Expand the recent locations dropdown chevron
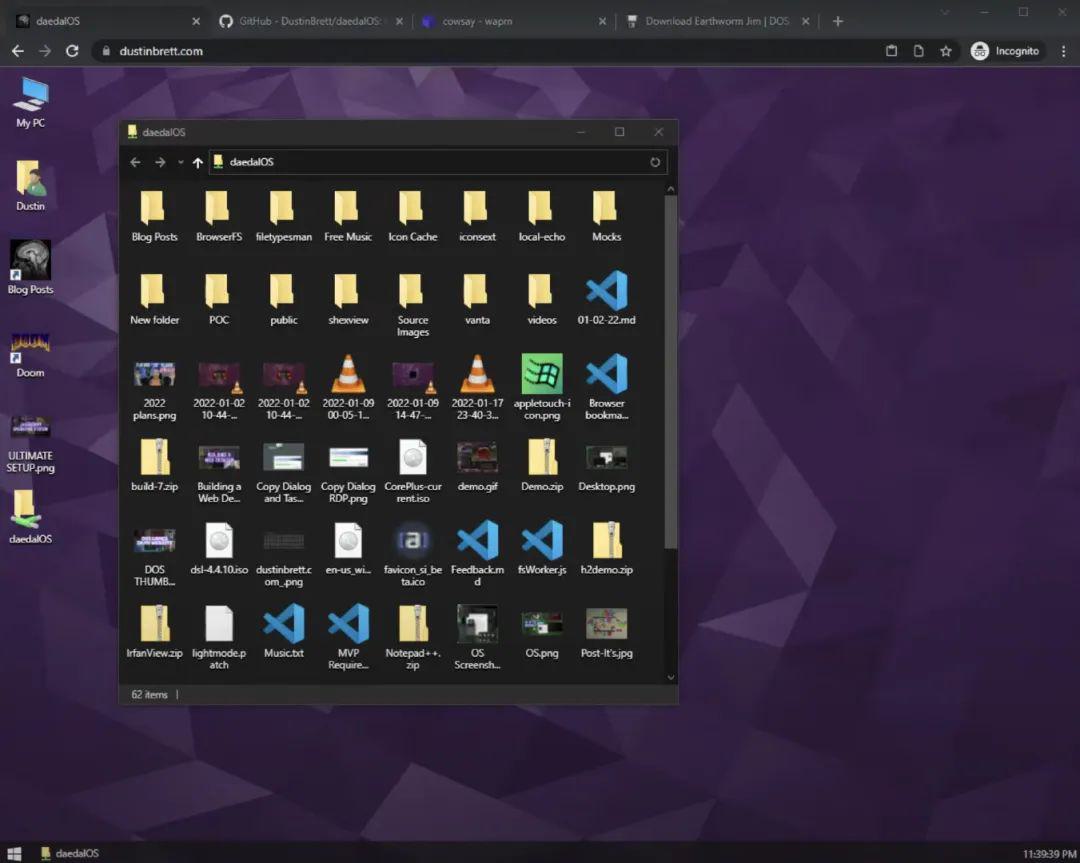Image resolution: width=1080 pixels, height=863 pixels. coord(180,162)
